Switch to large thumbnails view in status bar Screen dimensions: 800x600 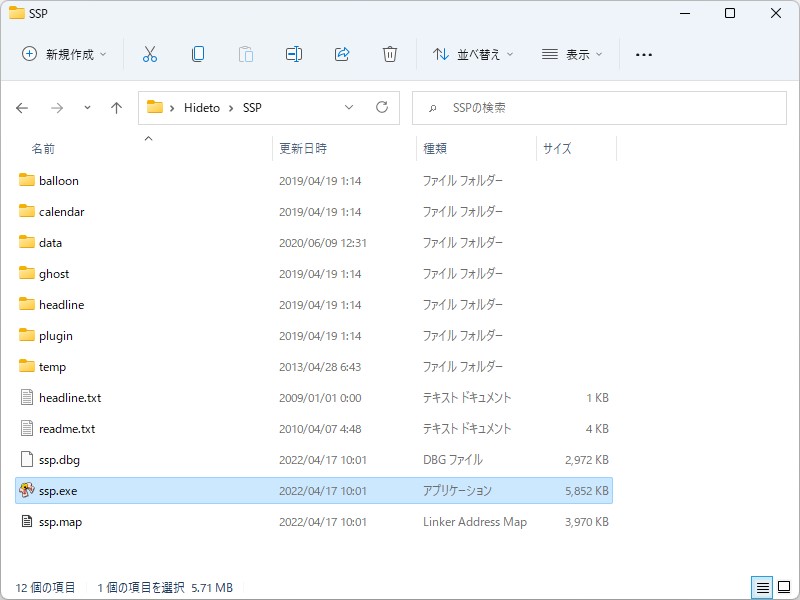click(783, 589)
